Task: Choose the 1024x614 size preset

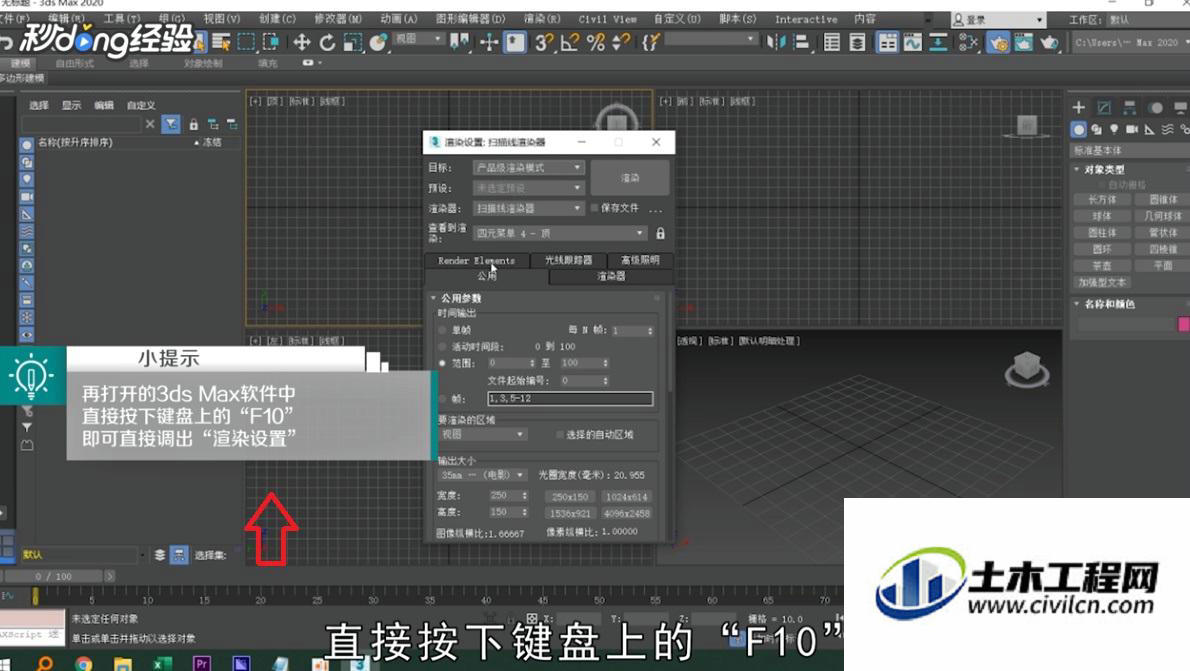Action: tap(626, 497)
